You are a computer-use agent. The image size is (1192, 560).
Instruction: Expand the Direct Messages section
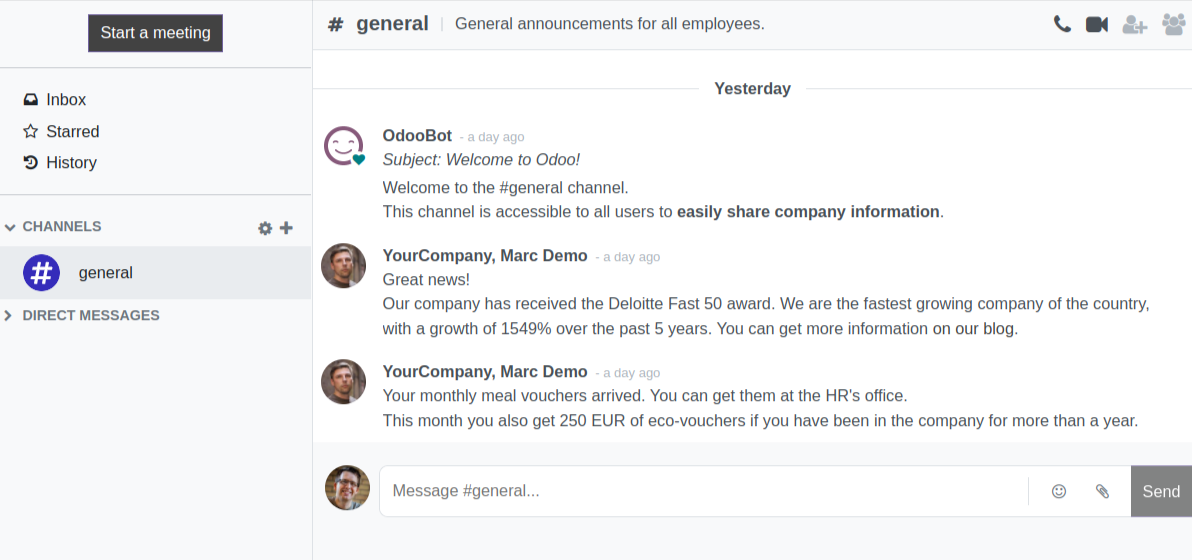point(82,315)
